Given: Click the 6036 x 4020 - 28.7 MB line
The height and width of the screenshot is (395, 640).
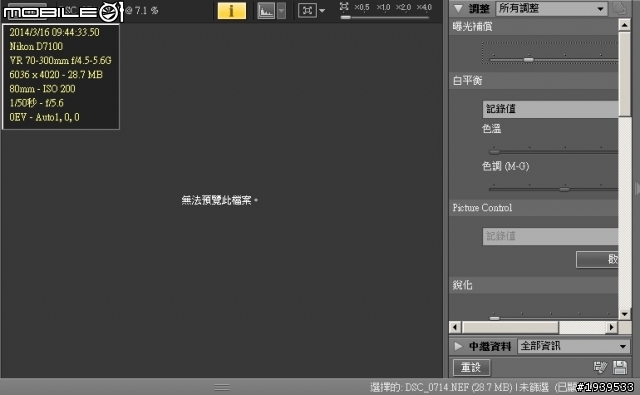Looking at the screenshot, I should (x=56, y=74).
